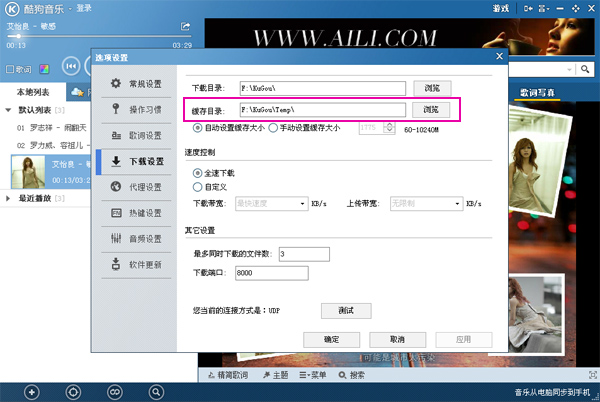Open the colorful skin swatch icon
600x402 pixels.
44,69
